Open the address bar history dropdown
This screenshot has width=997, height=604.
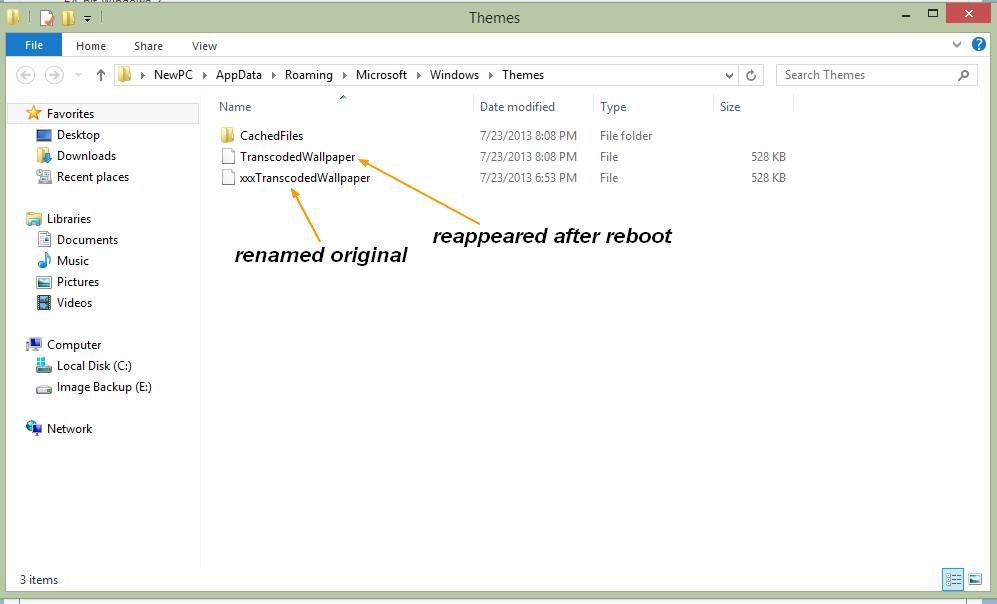[729, 75]
